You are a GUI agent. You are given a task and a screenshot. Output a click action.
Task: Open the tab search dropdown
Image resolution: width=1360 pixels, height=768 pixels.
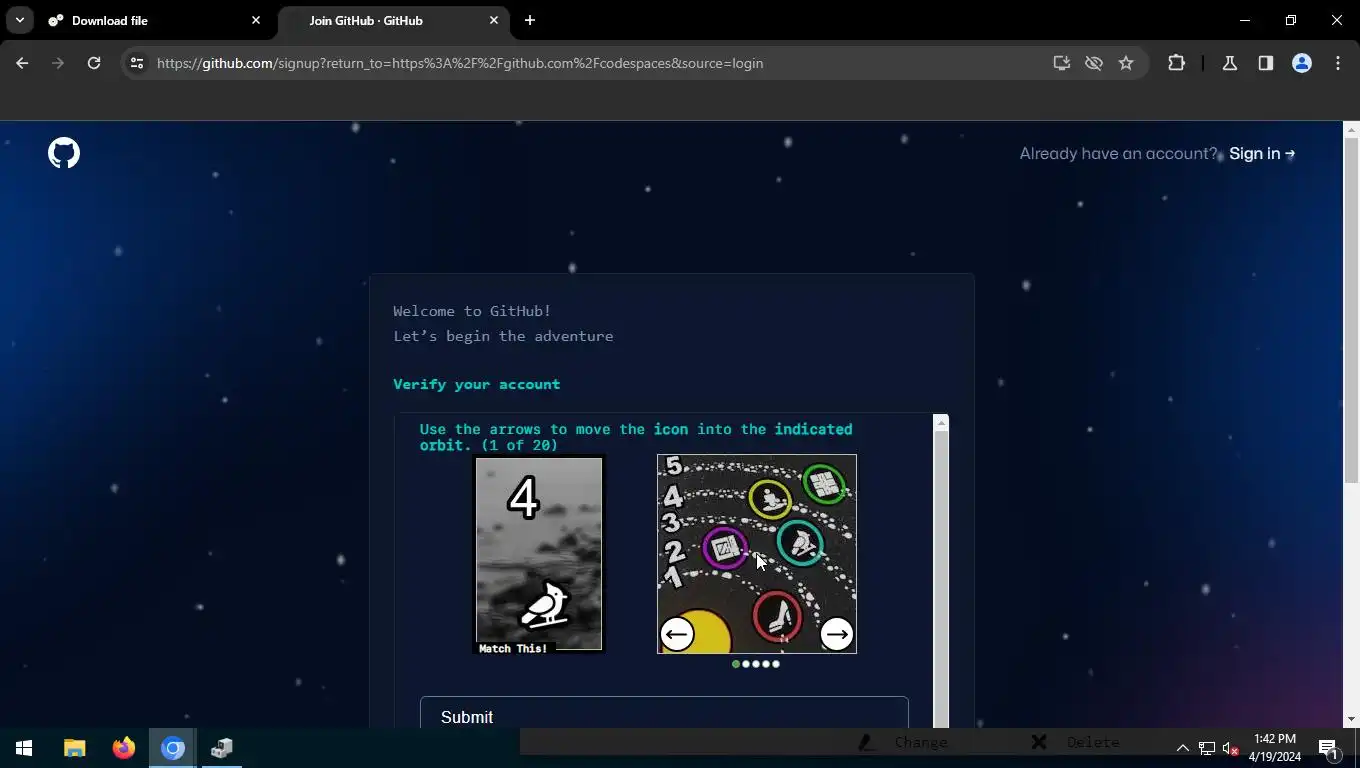pyautogui.click(x=20, y=20)
